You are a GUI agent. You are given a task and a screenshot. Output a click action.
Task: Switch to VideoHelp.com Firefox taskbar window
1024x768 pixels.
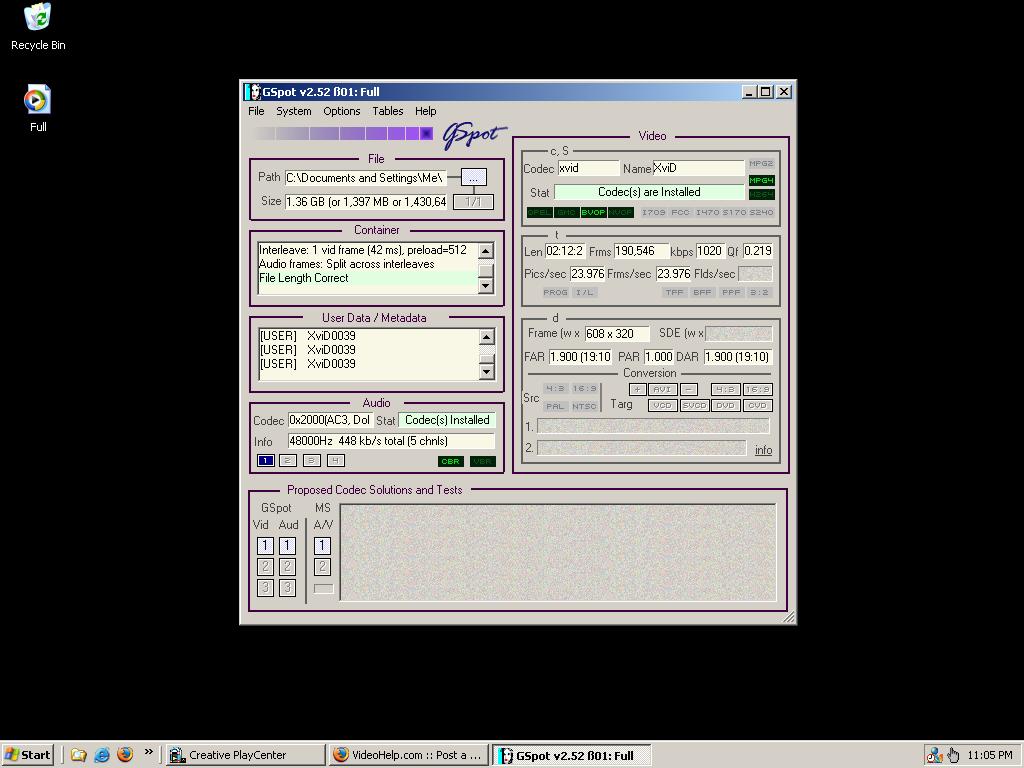[x=409, y=755]
